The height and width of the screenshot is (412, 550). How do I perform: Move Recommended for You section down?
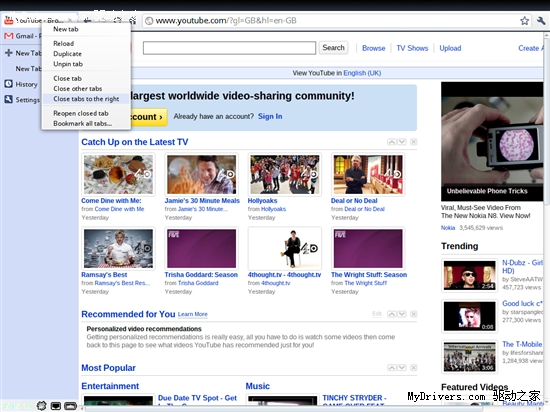click(x=402, y=314)
